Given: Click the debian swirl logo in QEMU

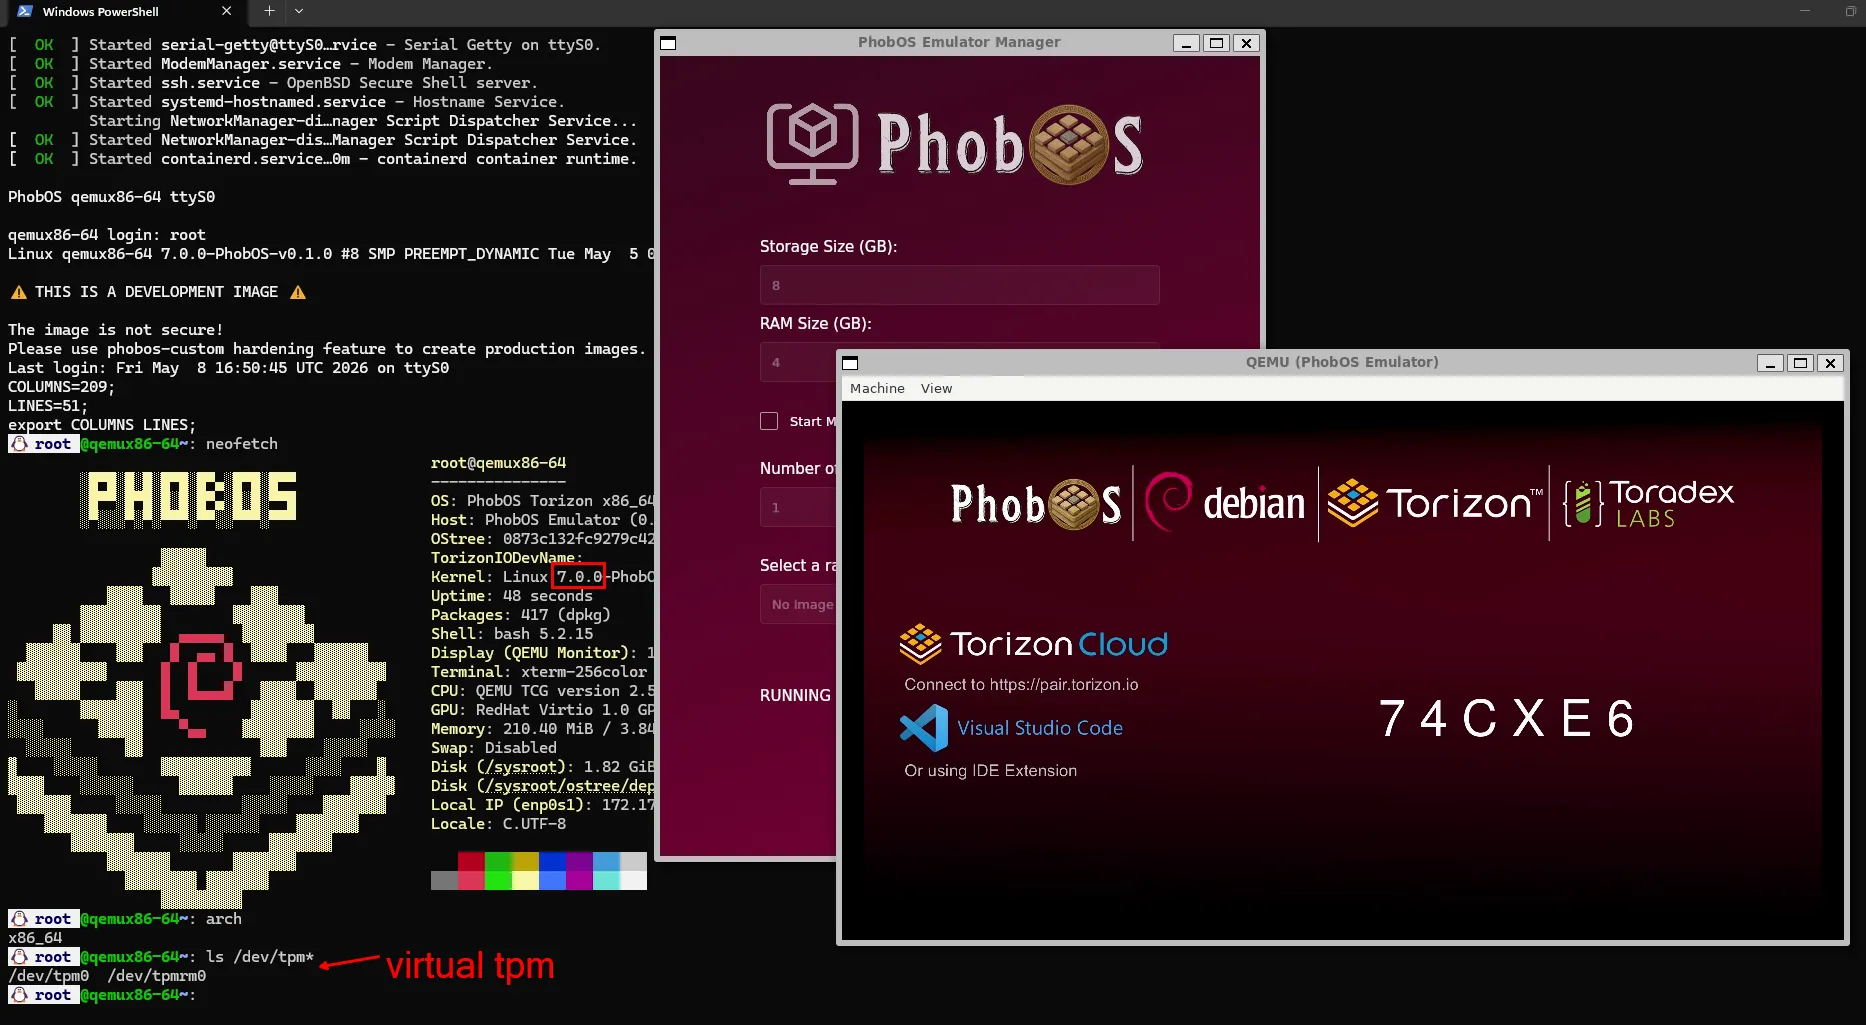Looking at the screenshot, I should pos(1168,502).
